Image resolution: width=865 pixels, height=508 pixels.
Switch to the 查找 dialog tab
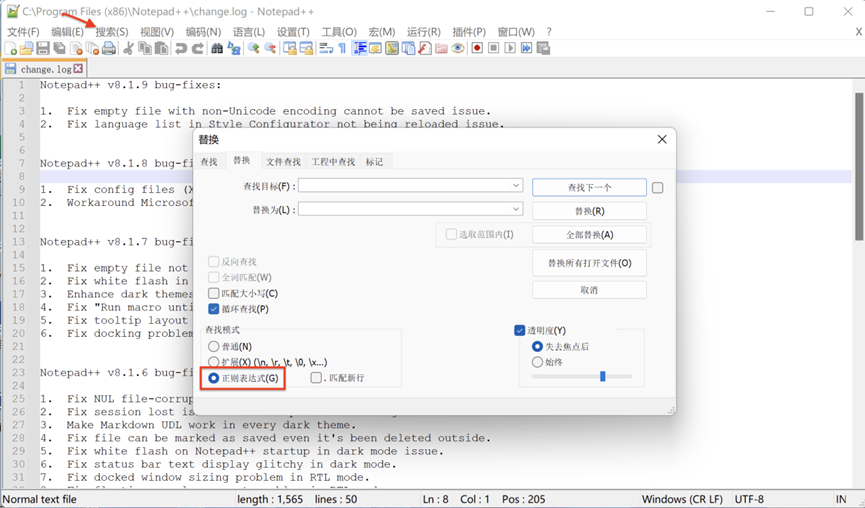click(209, 162)
